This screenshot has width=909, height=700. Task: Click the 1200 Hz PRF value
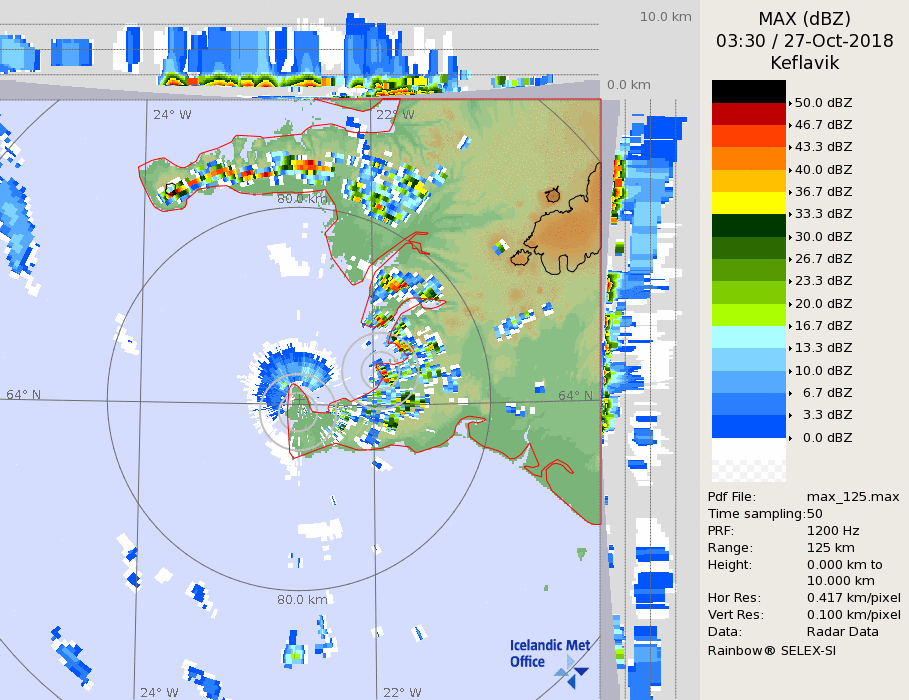click(832, 531)
